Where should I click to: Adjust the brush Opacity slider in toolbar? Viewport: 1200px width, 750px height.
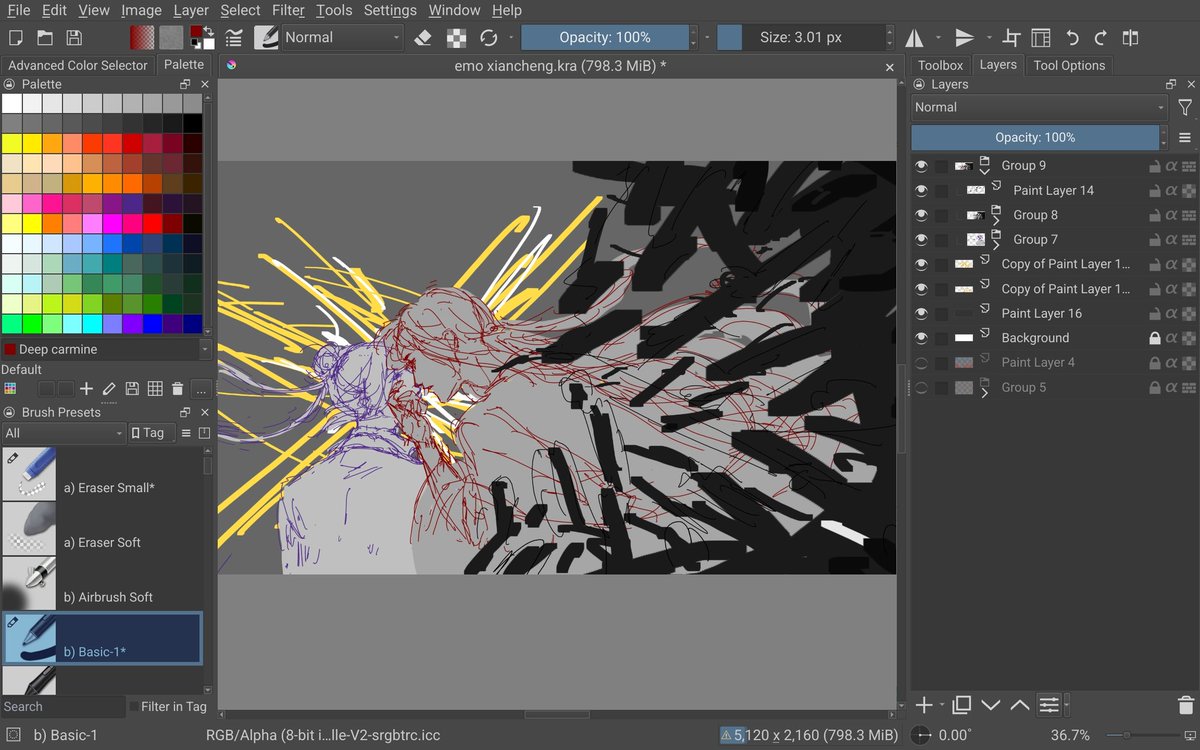pyautogui.click(x=605, y=38)
